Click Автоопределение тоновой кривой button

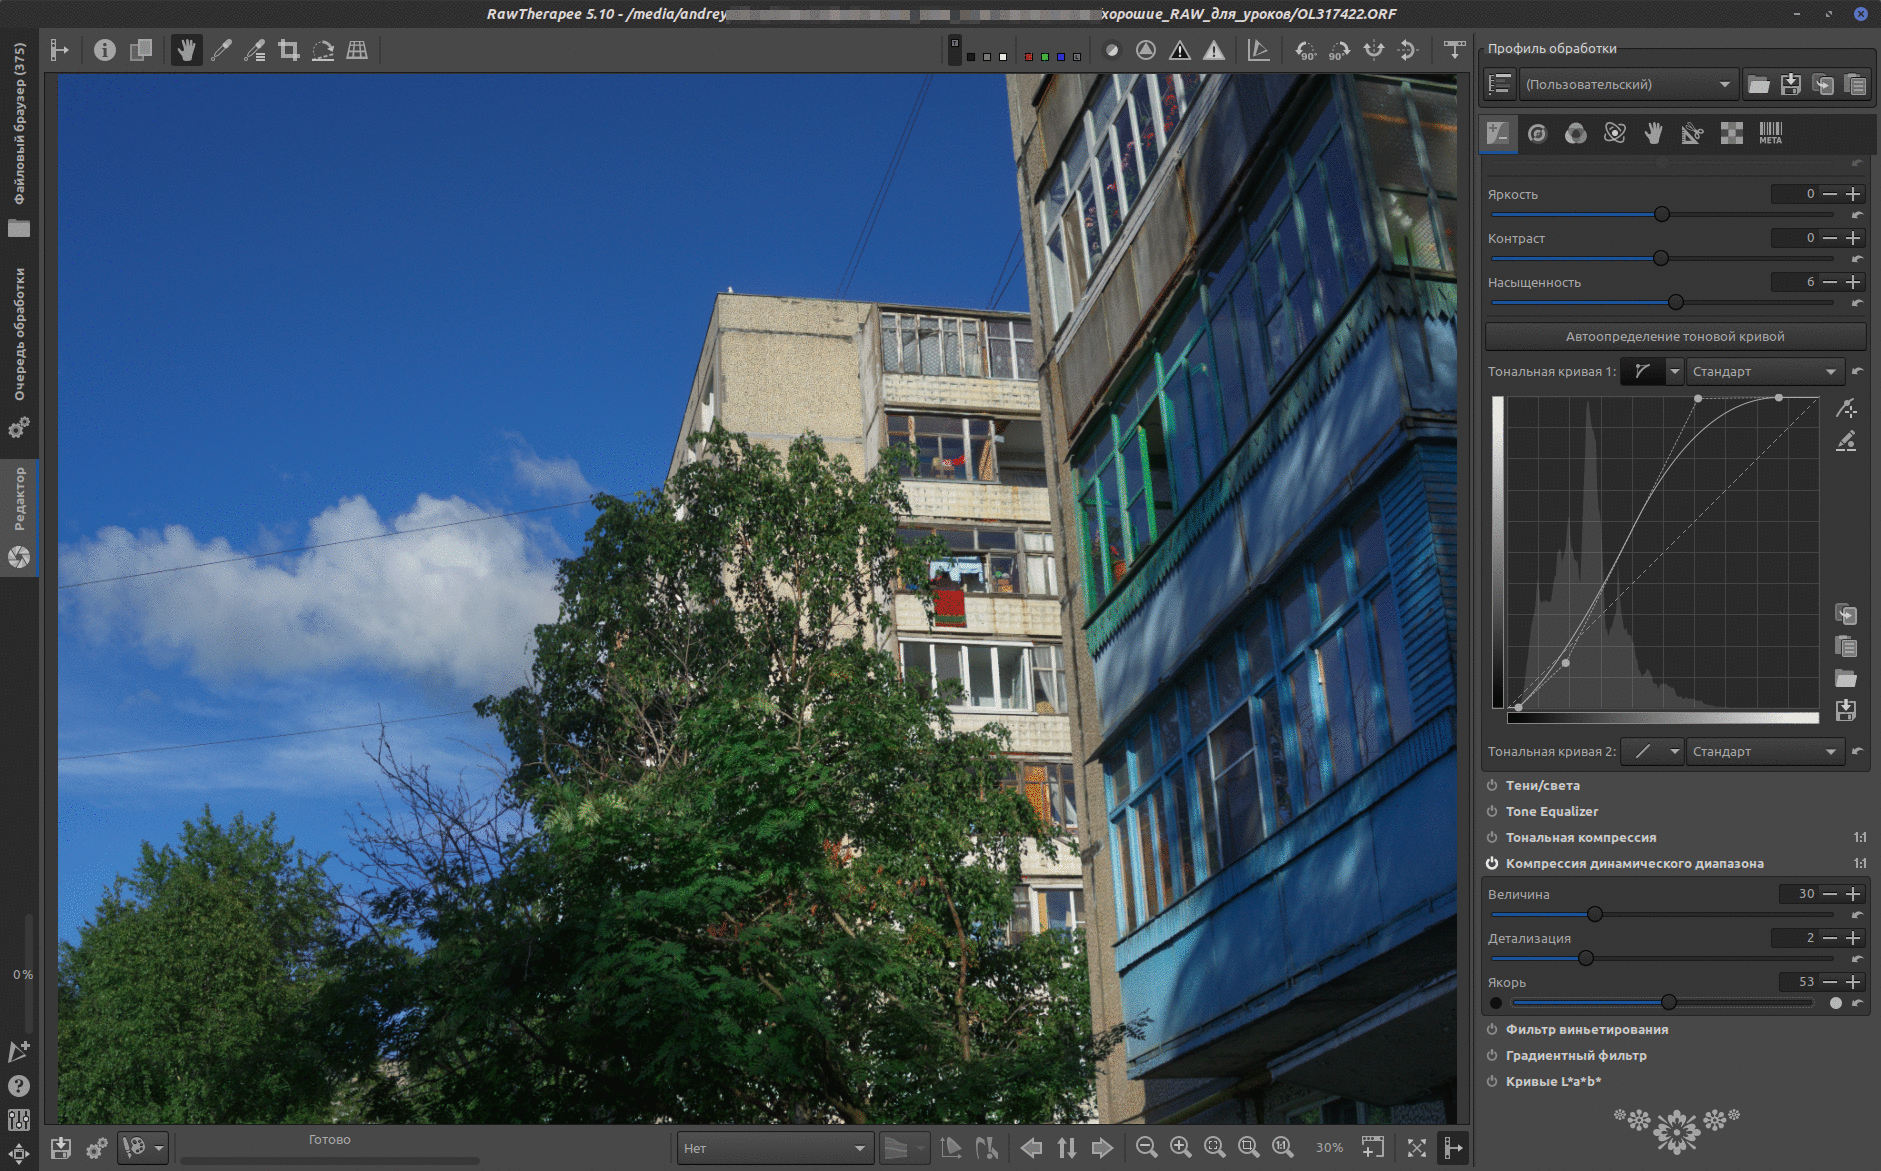click(x=1675, y=337)
